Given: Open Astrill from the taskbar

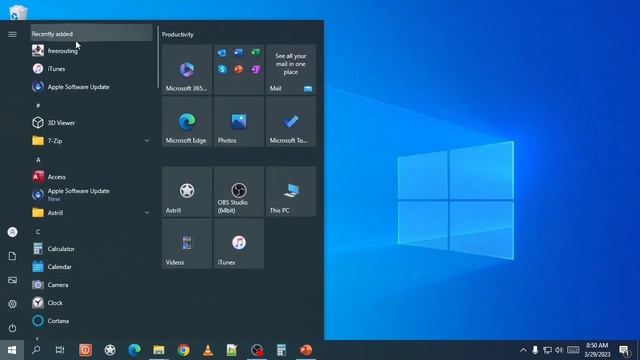Looking at the screenshot, I should pos(110,350).
